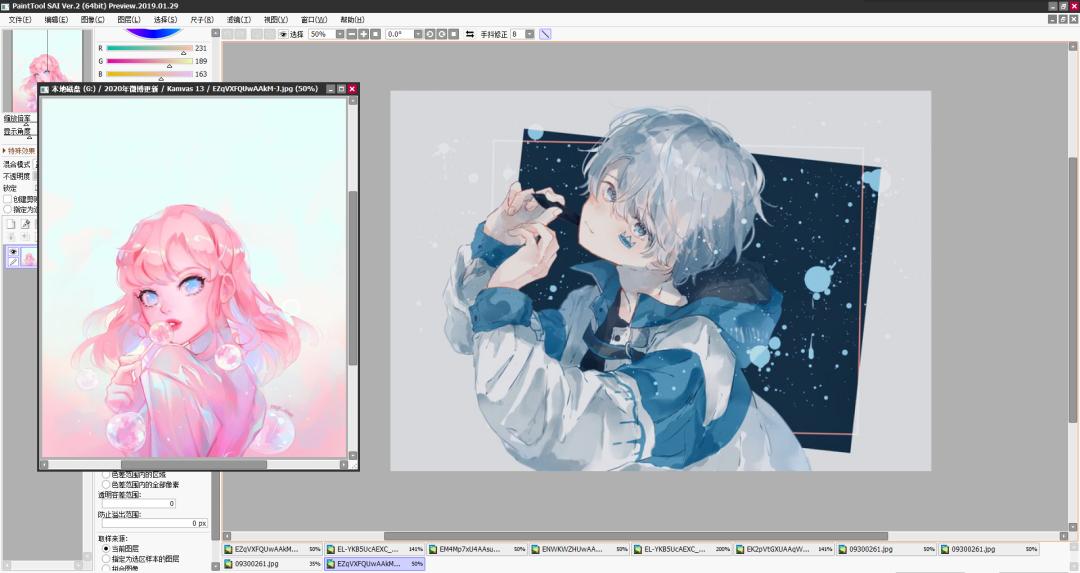Open the 滤镜(T) filter menu
The height and width of the screenshot is (573, 1080).
(238, 20)
